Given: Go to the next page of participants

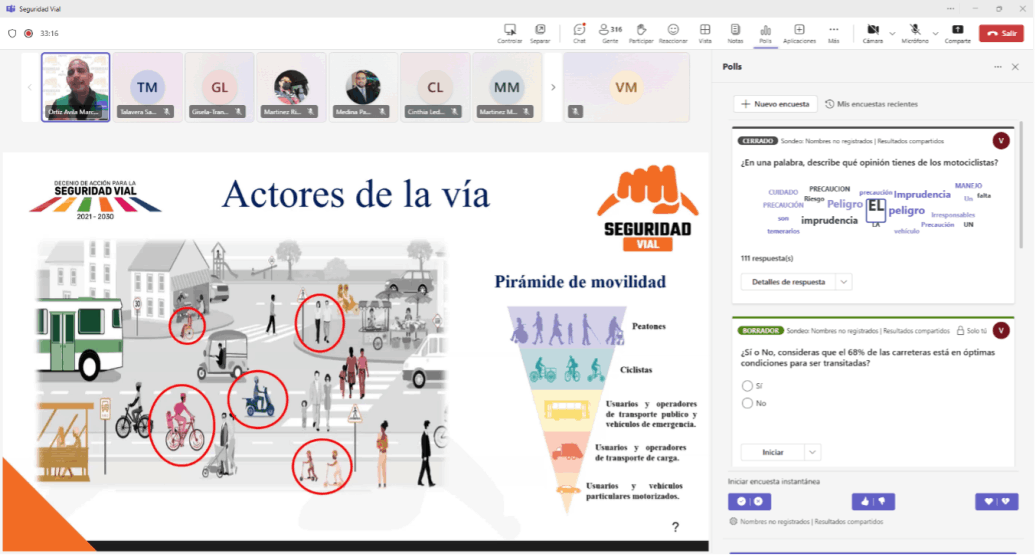Looking at the screenshot, I should pos(553,87).
